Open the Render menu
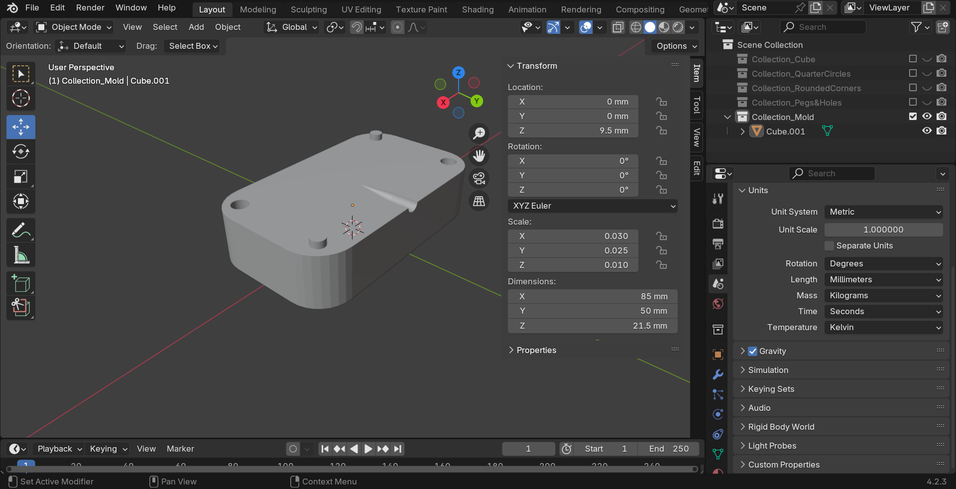The image size is (956, 489). (x=90, y=8)
